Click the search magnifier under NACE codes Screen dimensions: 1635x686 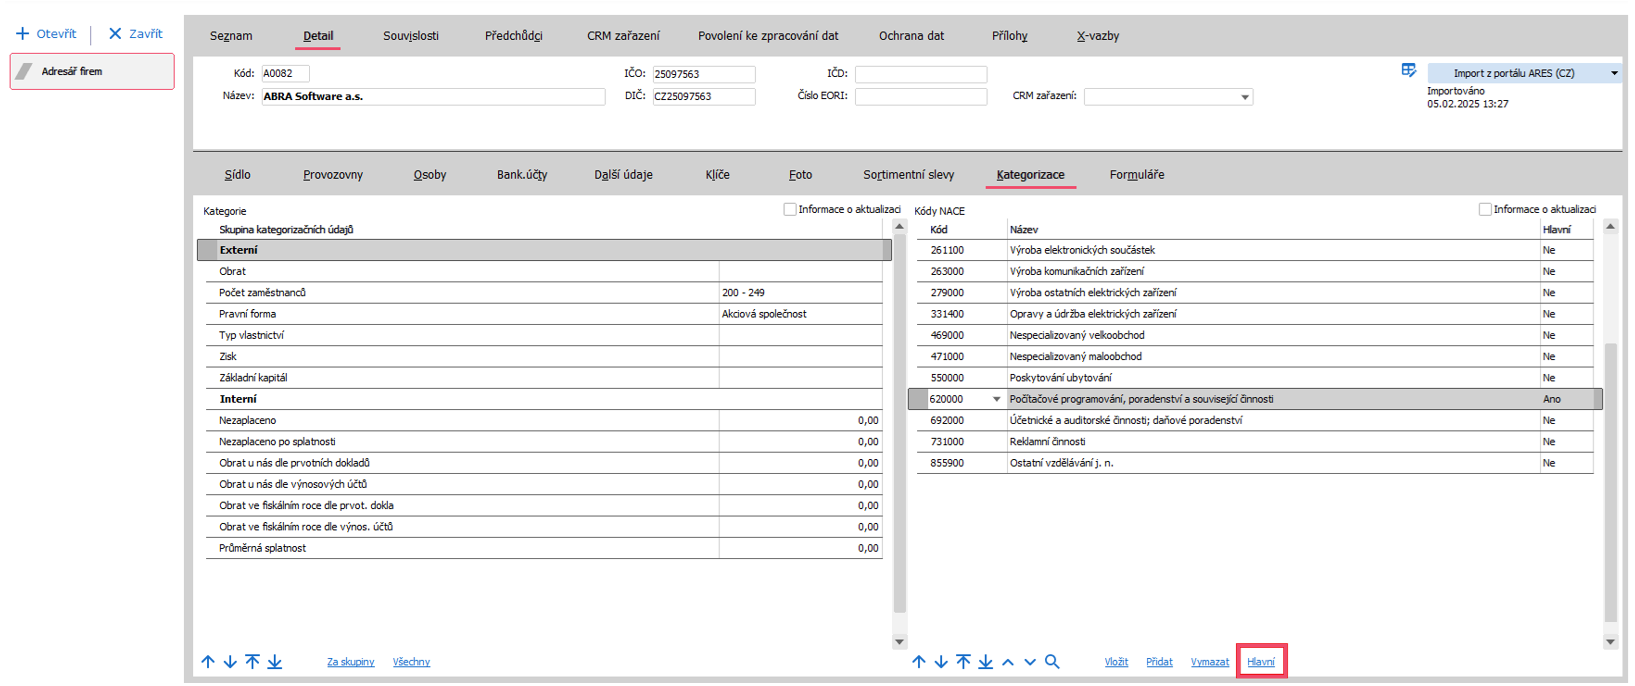click(1052, 662)
